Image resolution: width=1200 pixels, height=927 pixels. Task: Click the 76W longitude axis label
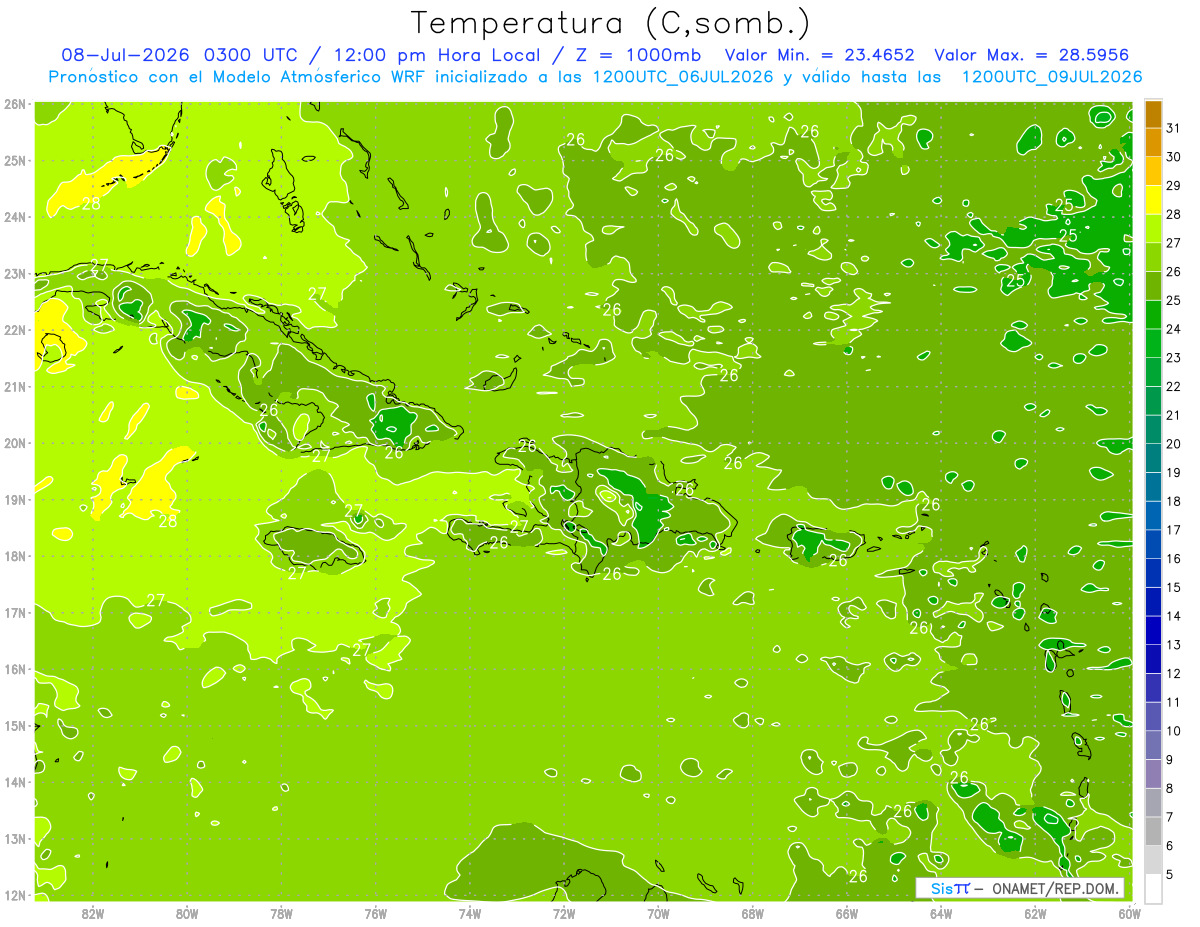click(375, 912)
